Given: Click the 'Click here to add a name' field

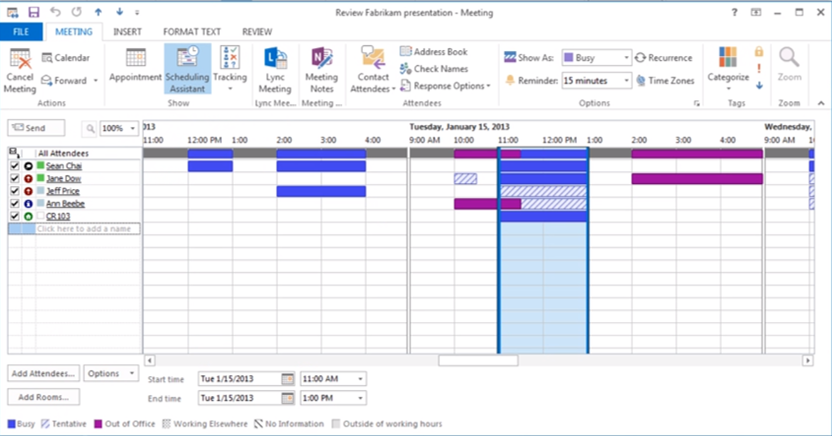Looking at the screenshot, I should pyautogui.click(x=88, y=229).
